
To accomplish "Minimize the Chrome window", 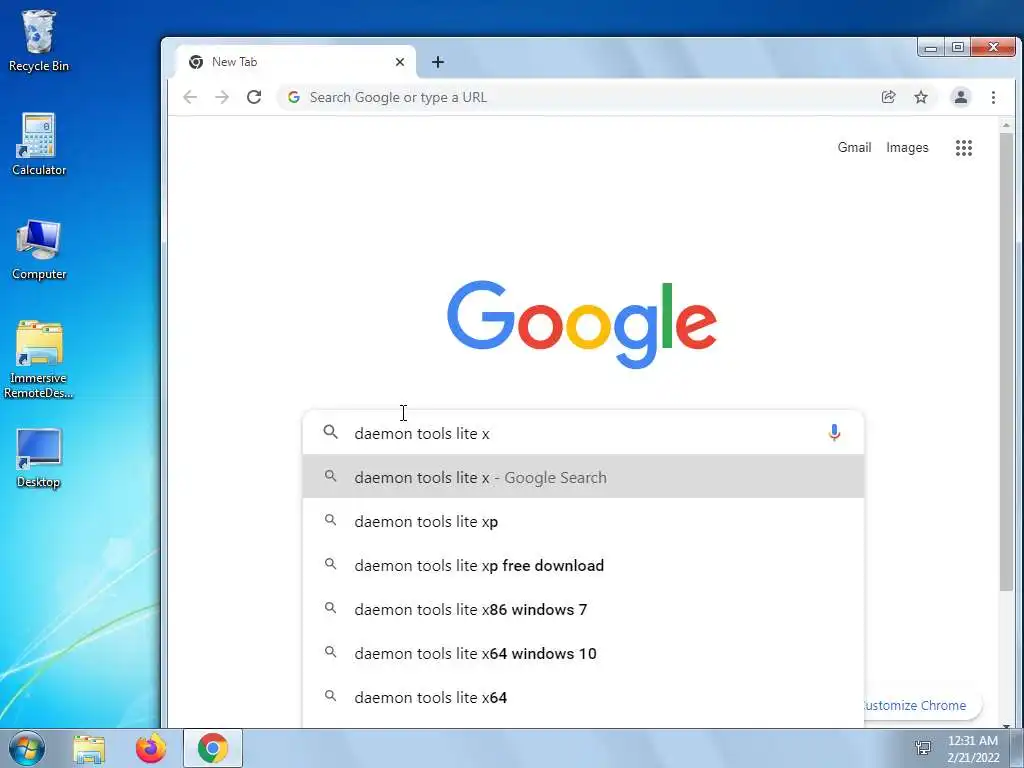I will point(931,48).
